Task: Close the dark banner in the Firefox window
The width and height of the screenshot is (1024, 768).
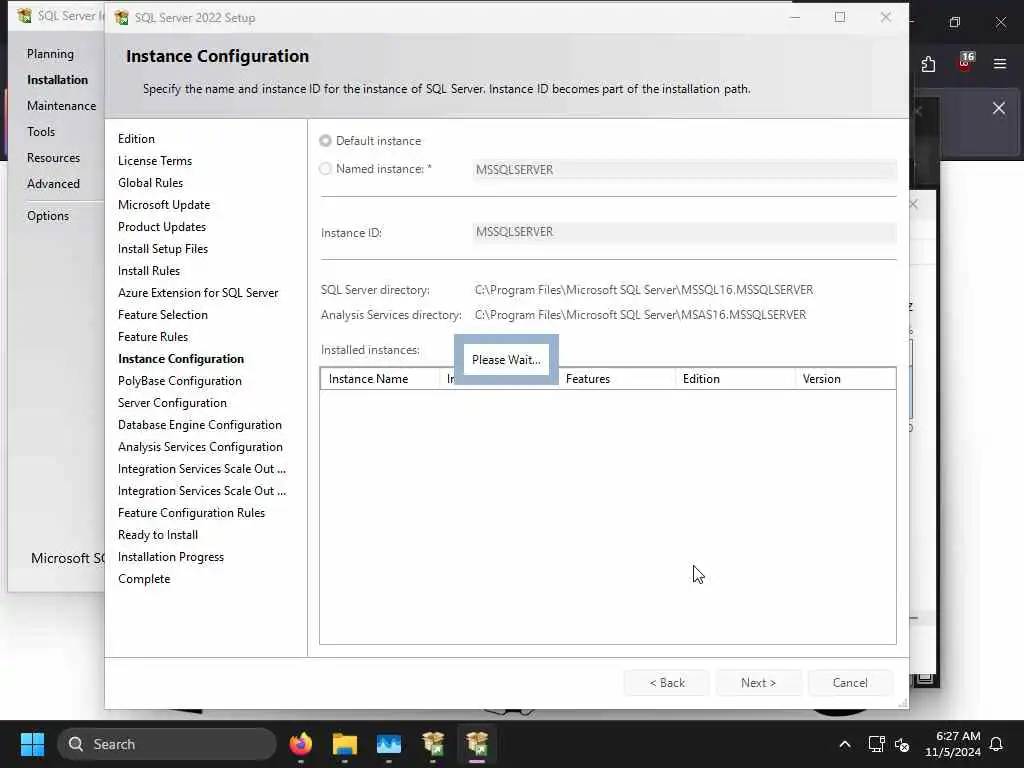Action: [999, 108]
